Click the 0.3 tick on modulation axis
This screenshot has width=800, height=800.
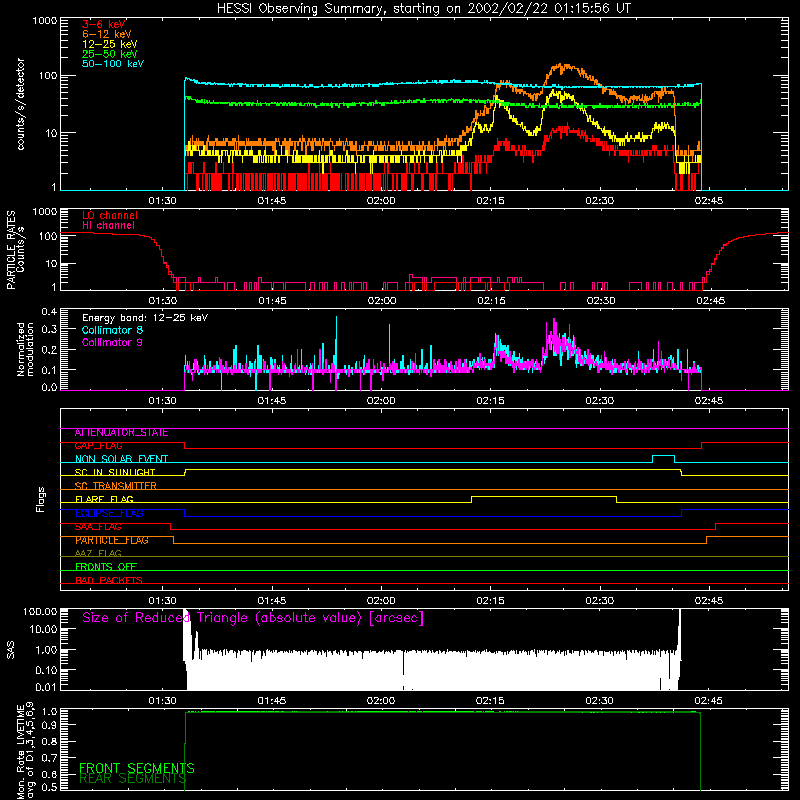(49, 329)
